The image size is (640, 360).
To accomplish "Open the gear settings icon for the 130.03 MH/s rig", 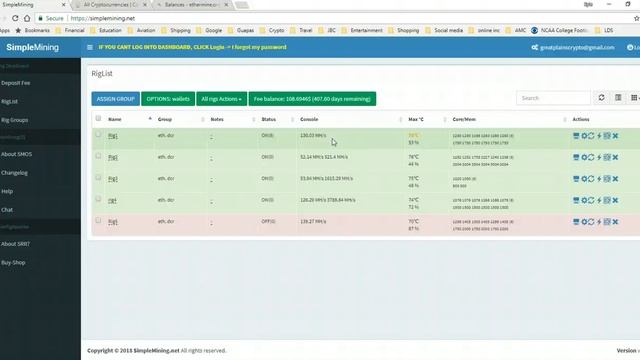I will coord(584,136).
